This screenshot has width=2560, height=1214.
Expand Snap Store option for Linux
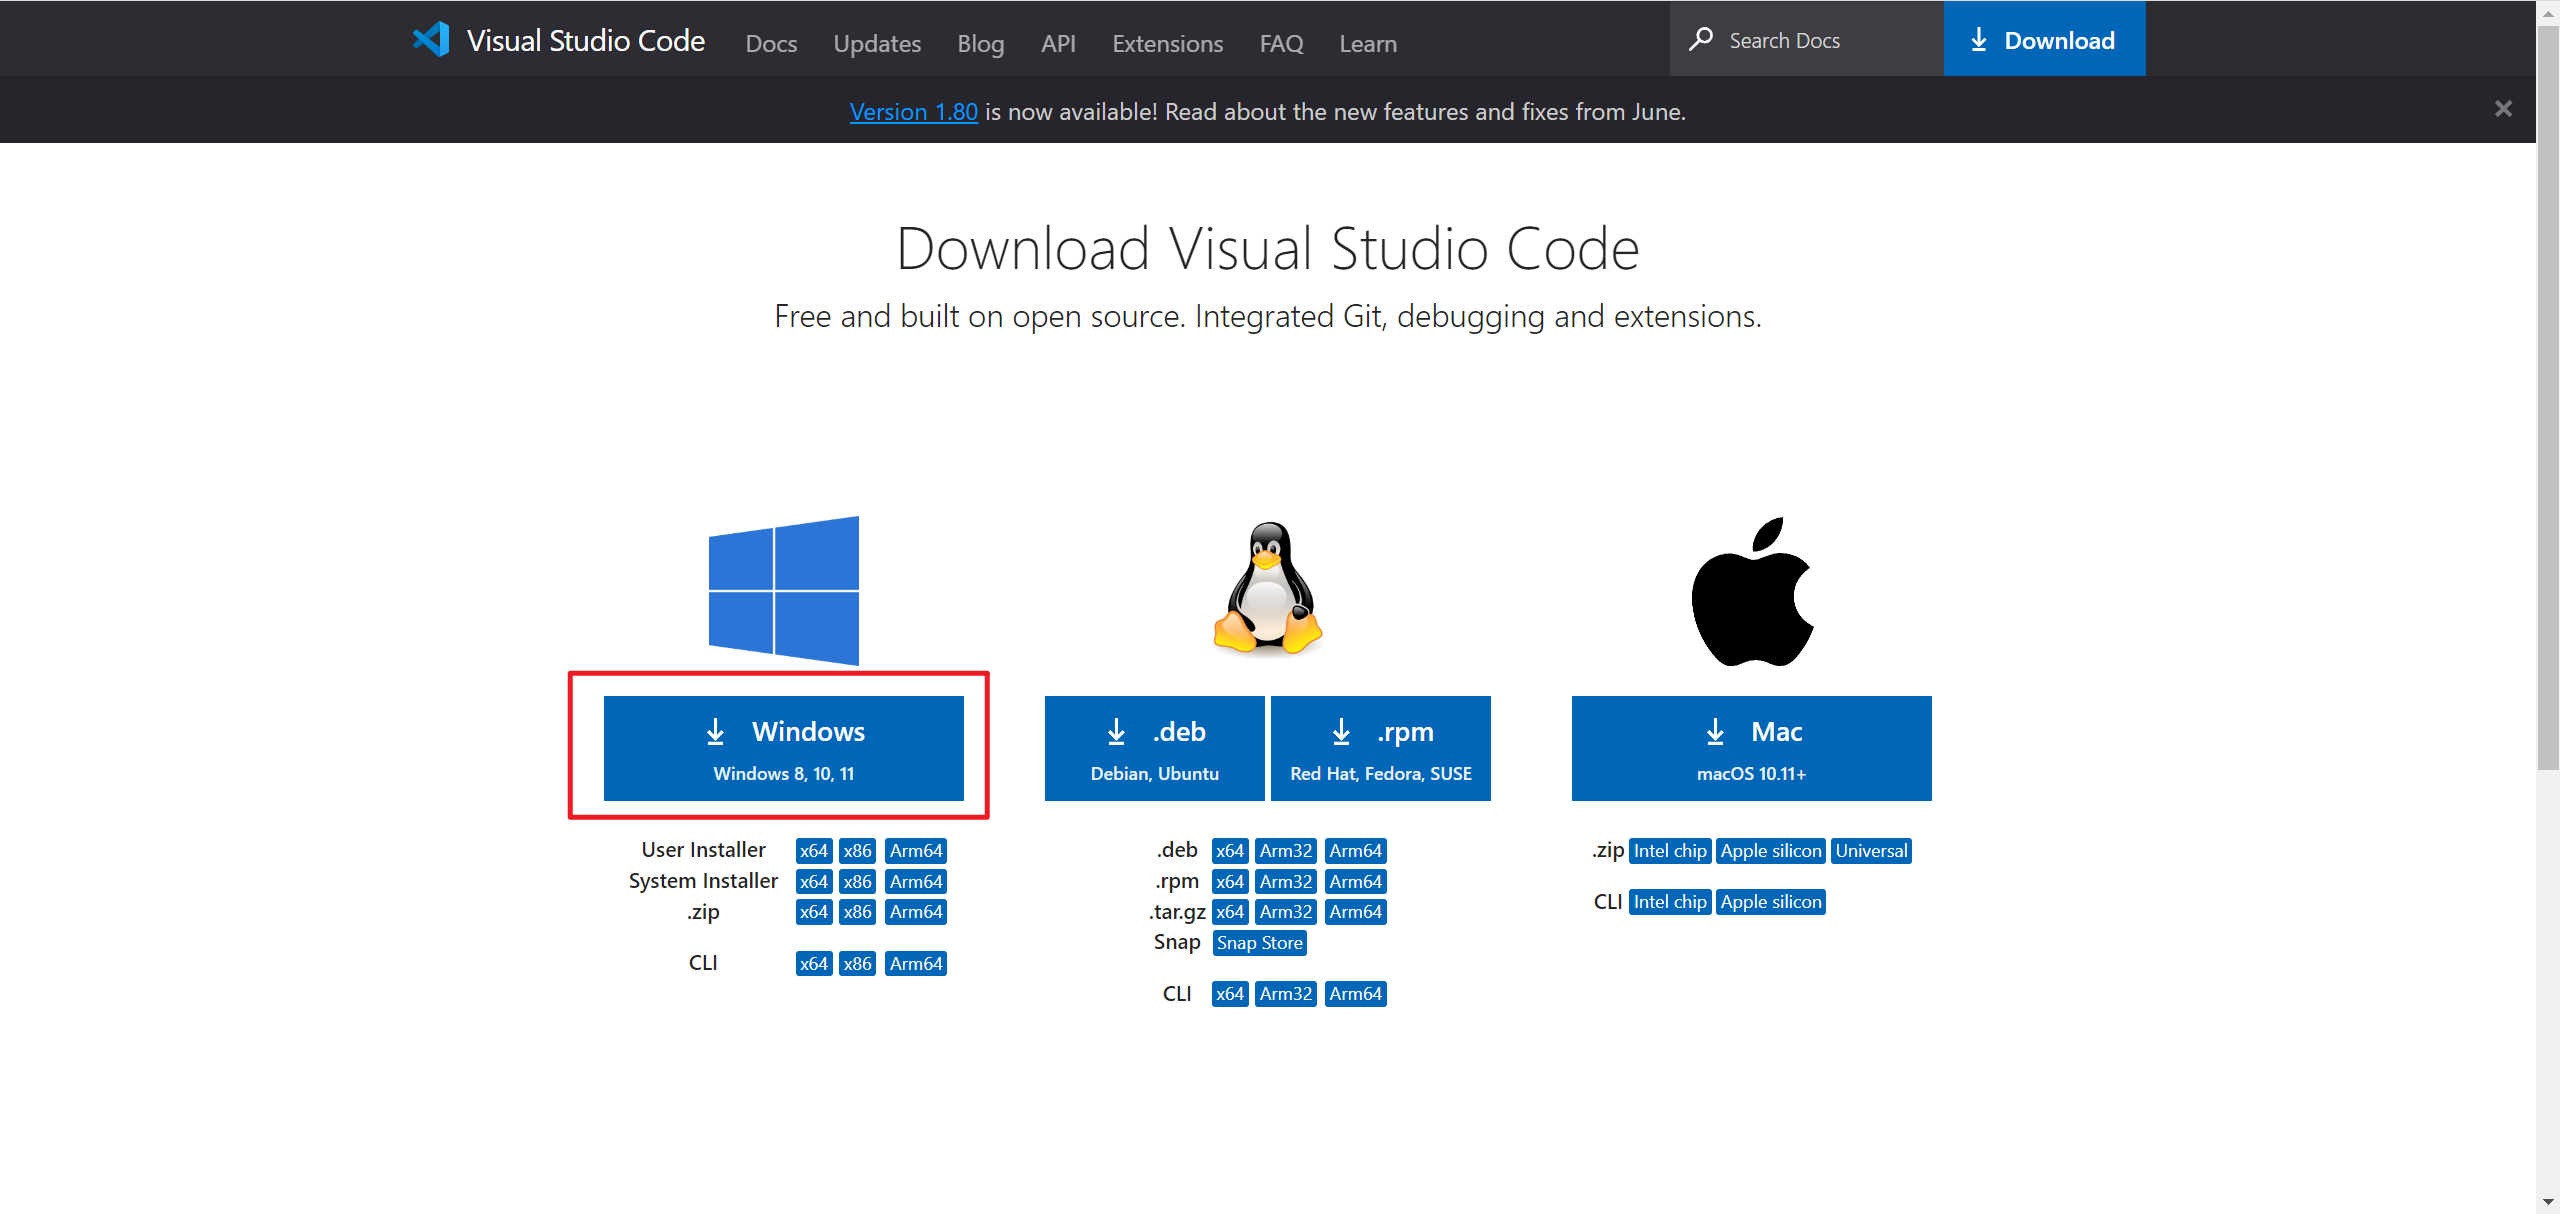(1259, 943)
